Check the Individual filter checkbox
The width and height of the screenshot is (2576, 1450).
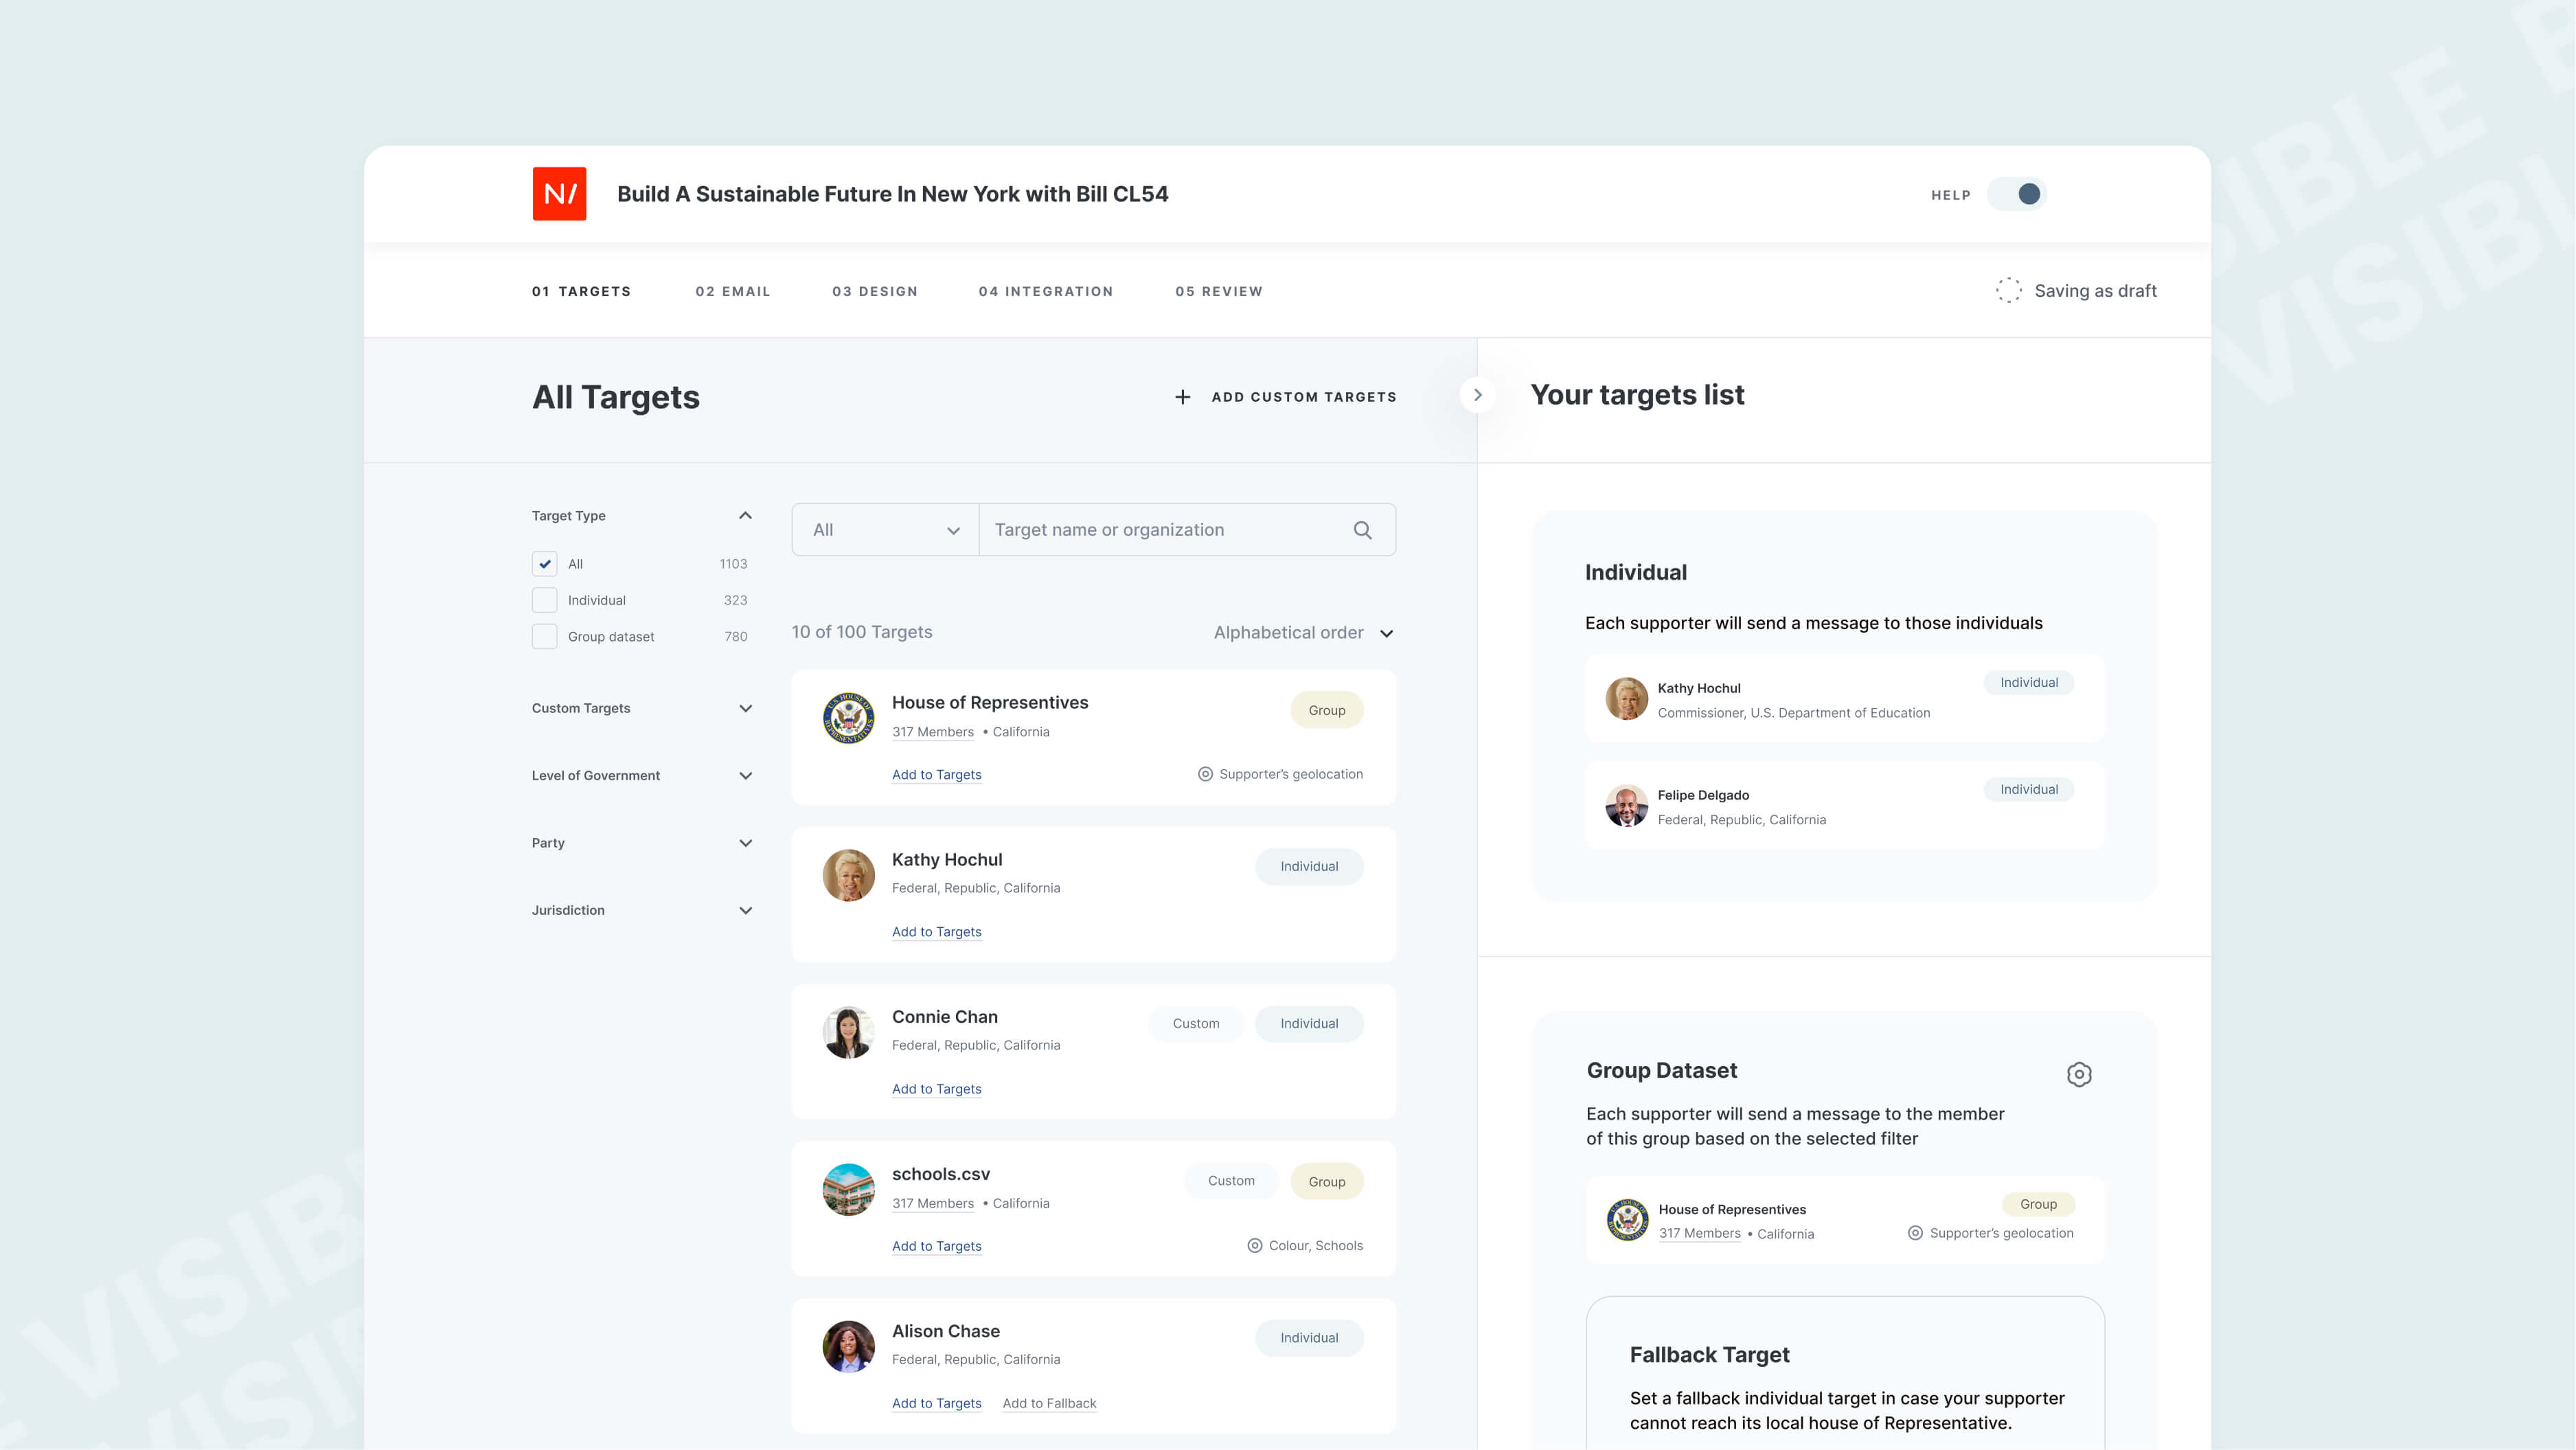coord(545,600)
